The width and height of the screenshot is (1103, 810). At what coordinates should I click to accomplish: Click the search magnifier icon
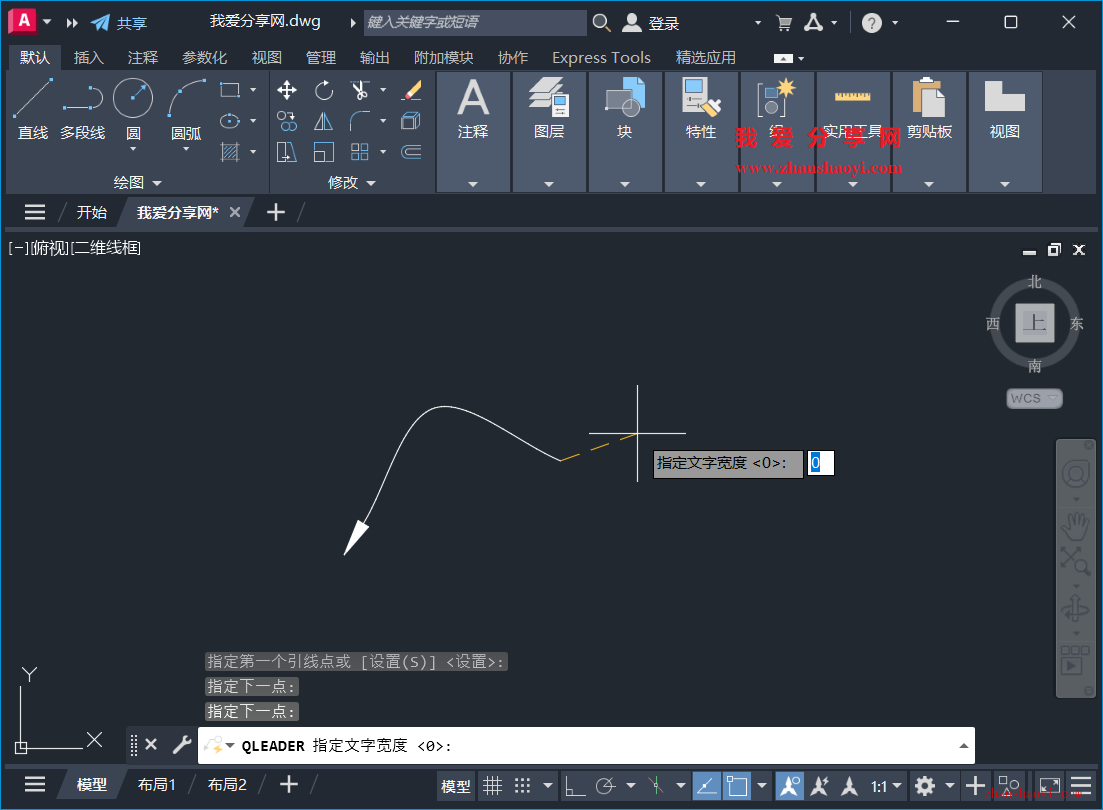click(601, 23)
